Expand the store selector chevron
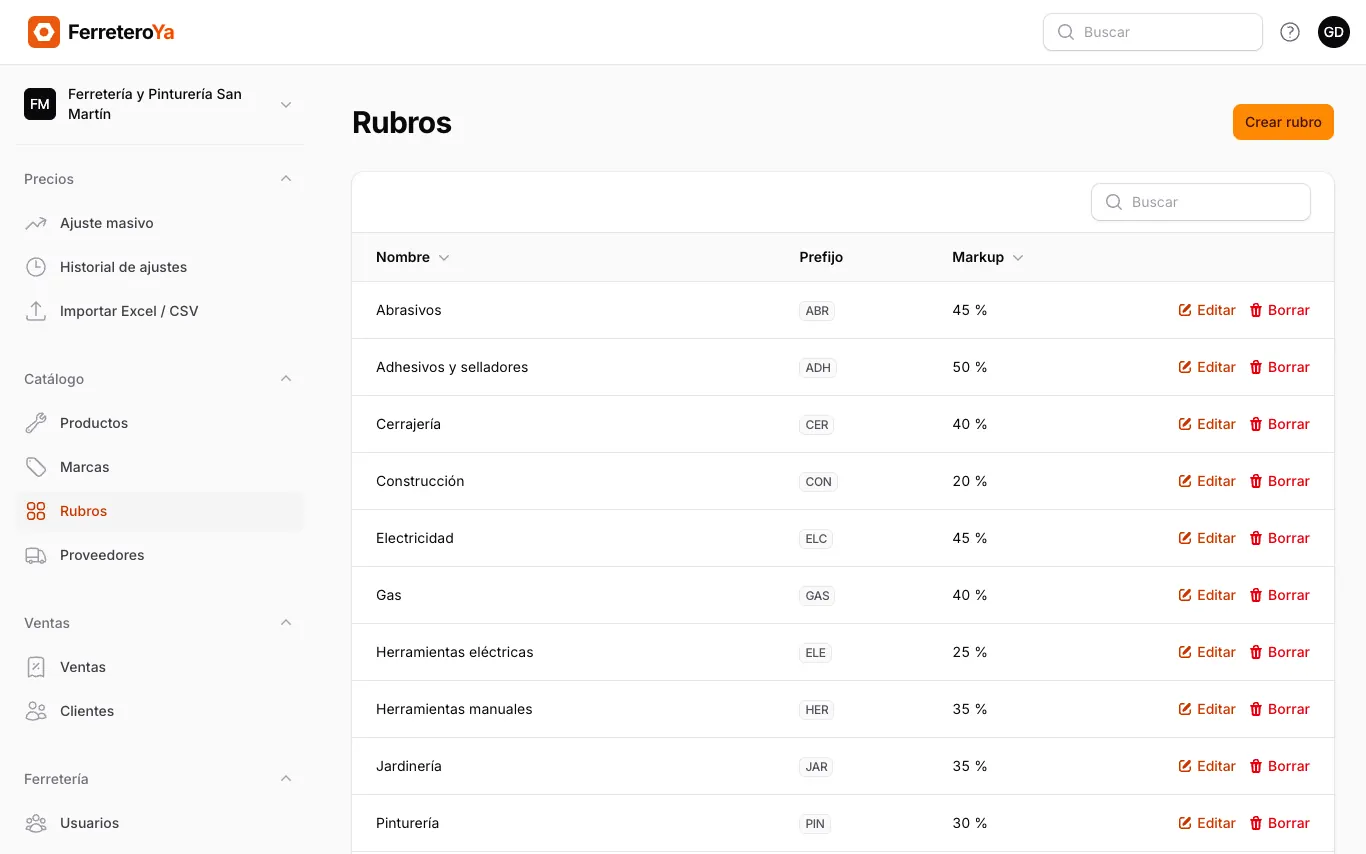This screenshot has width=1366, height=854. tap(286, 104)
